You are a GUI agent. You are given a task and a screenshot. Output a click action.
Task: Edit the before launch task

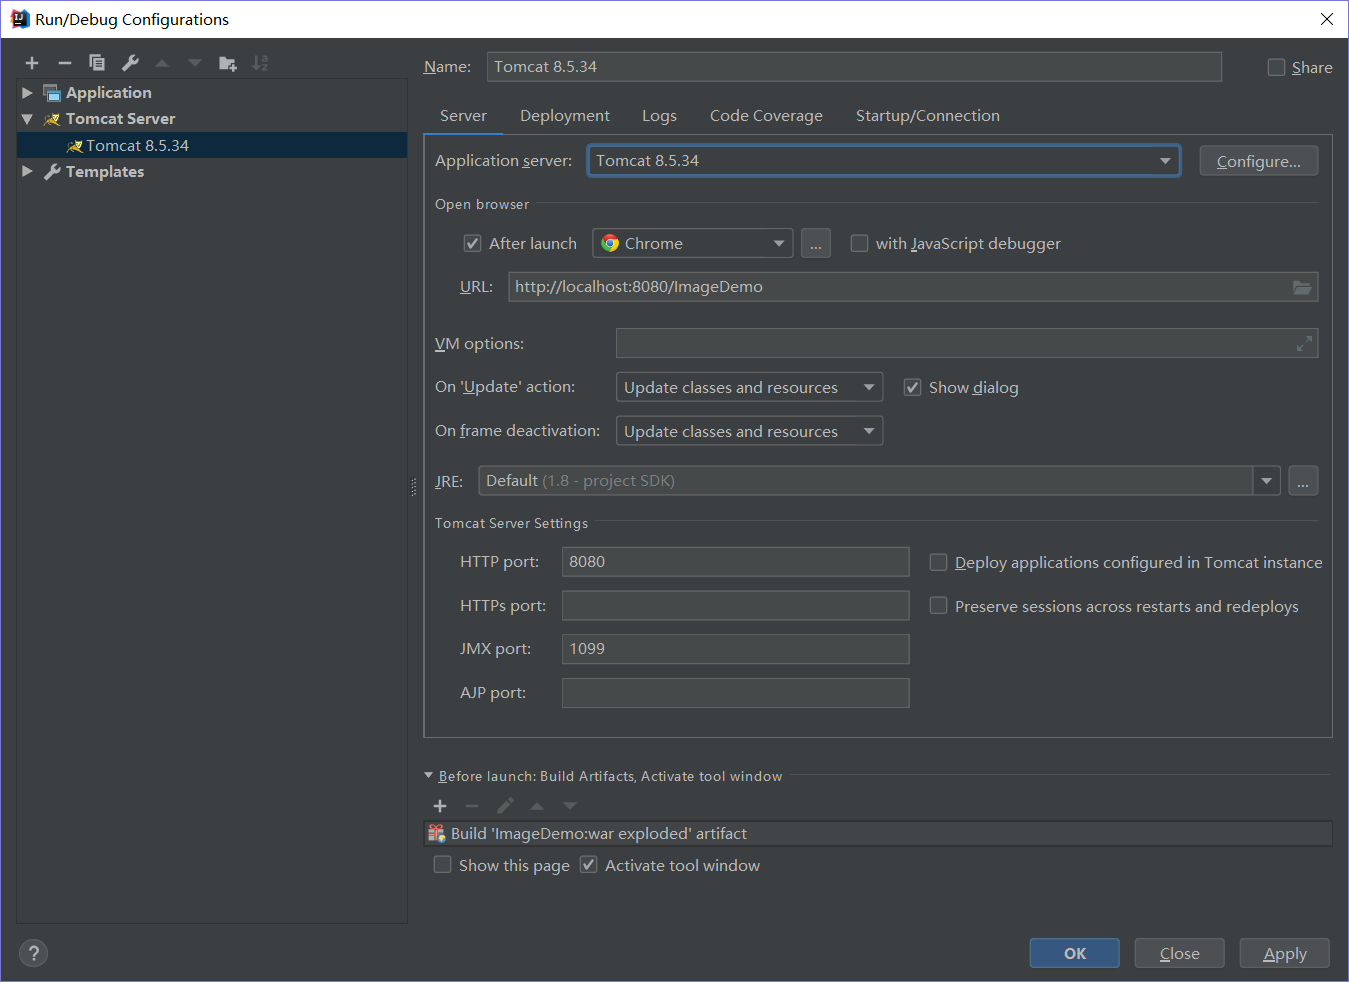point(505,806)
